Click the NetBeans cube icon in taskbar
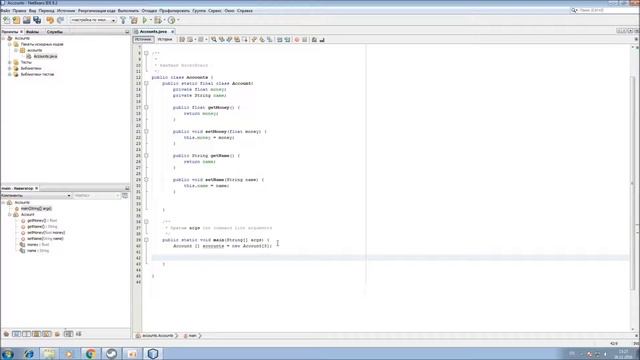The image size is (640, 360). coord(153,353)
